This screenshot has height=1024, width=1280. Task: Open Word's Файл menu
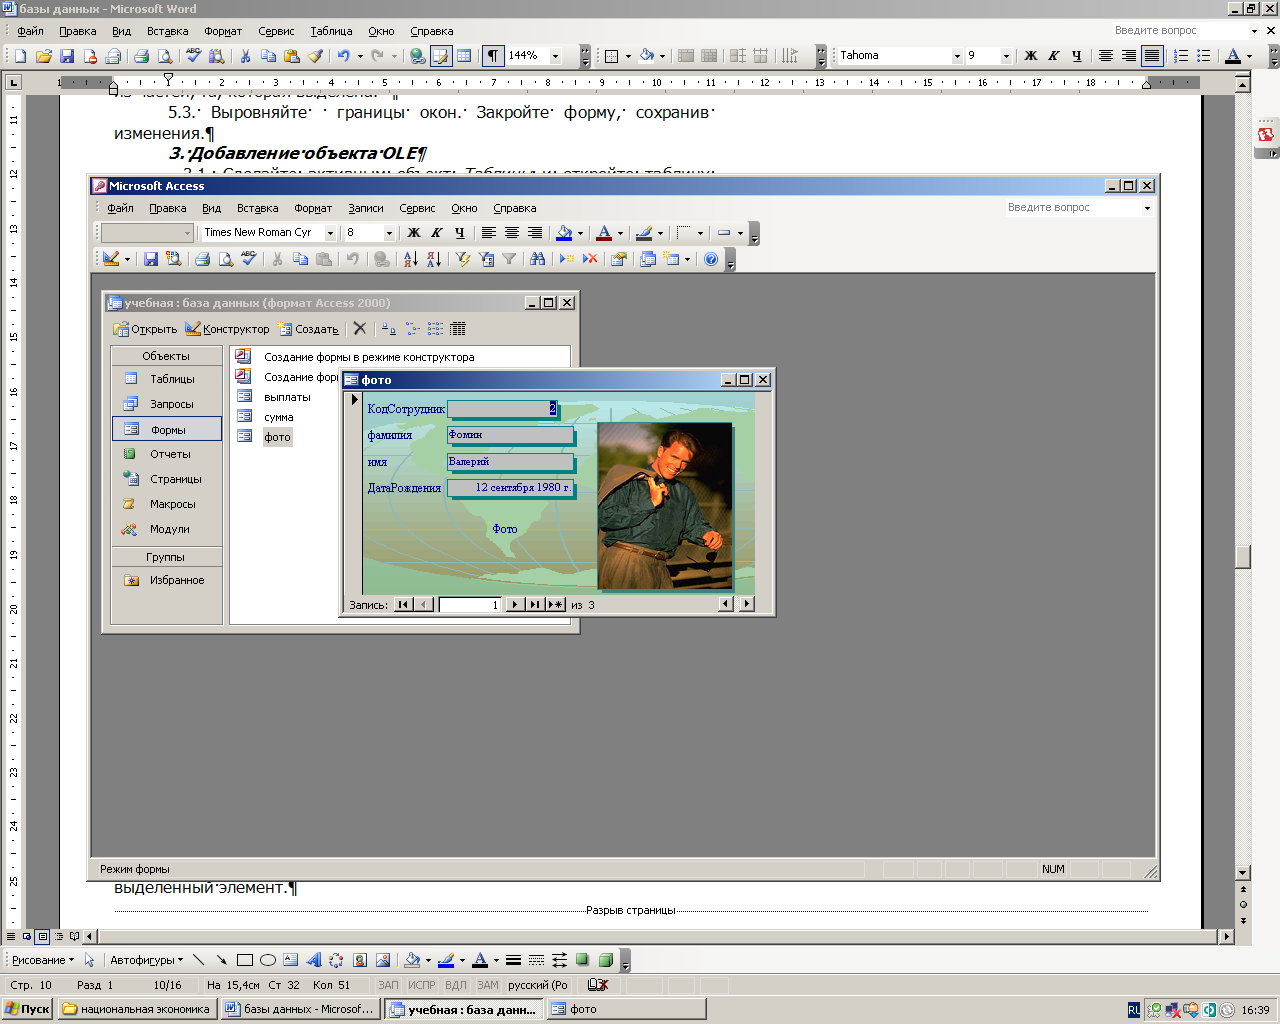(30, 31)
